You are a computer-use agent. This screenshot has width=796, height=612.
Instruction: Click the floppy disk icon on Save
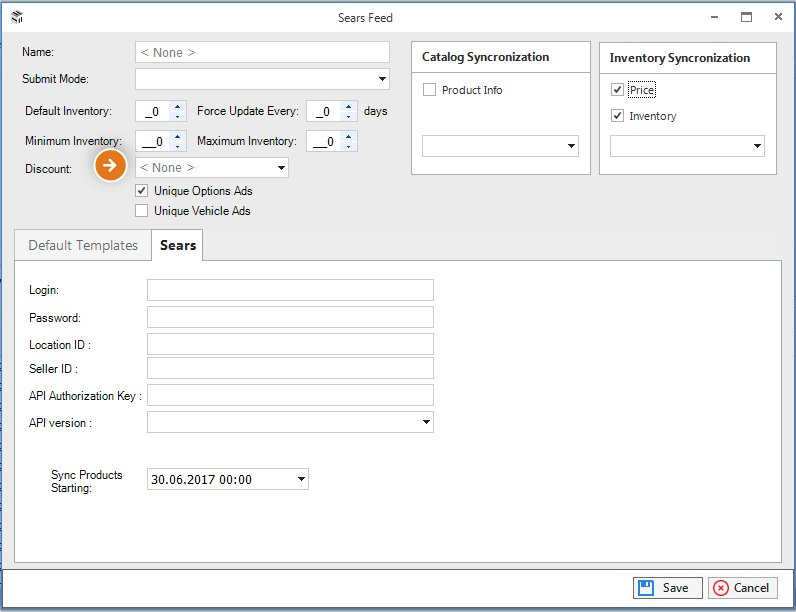point(646,588)
